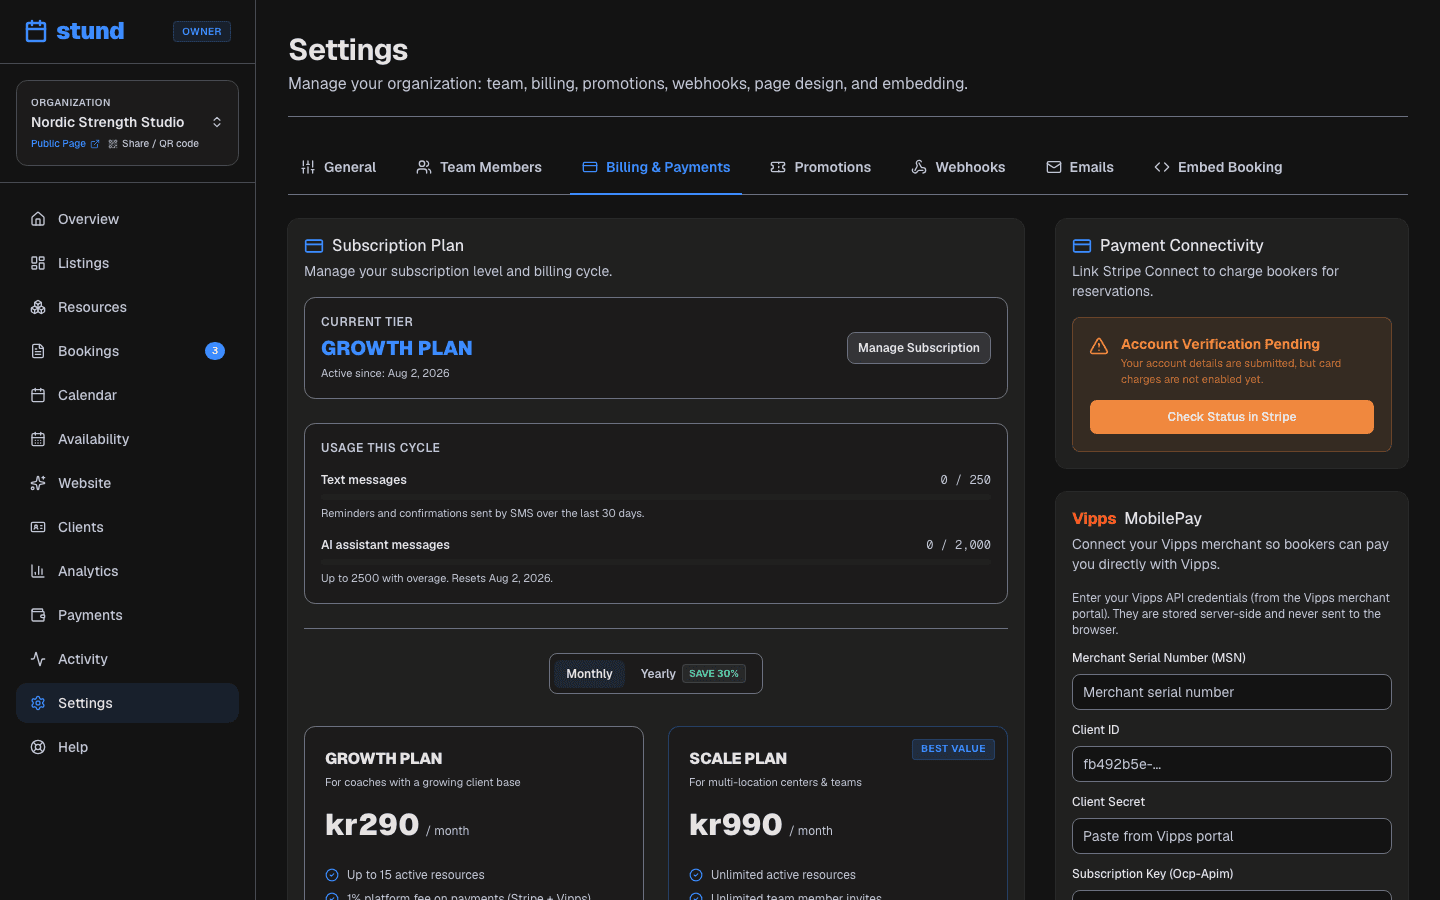Select the Growth Plan pricing card title
Viewport: 1440px width, 900px height.
pyautogui.click(x=384, y=759)
